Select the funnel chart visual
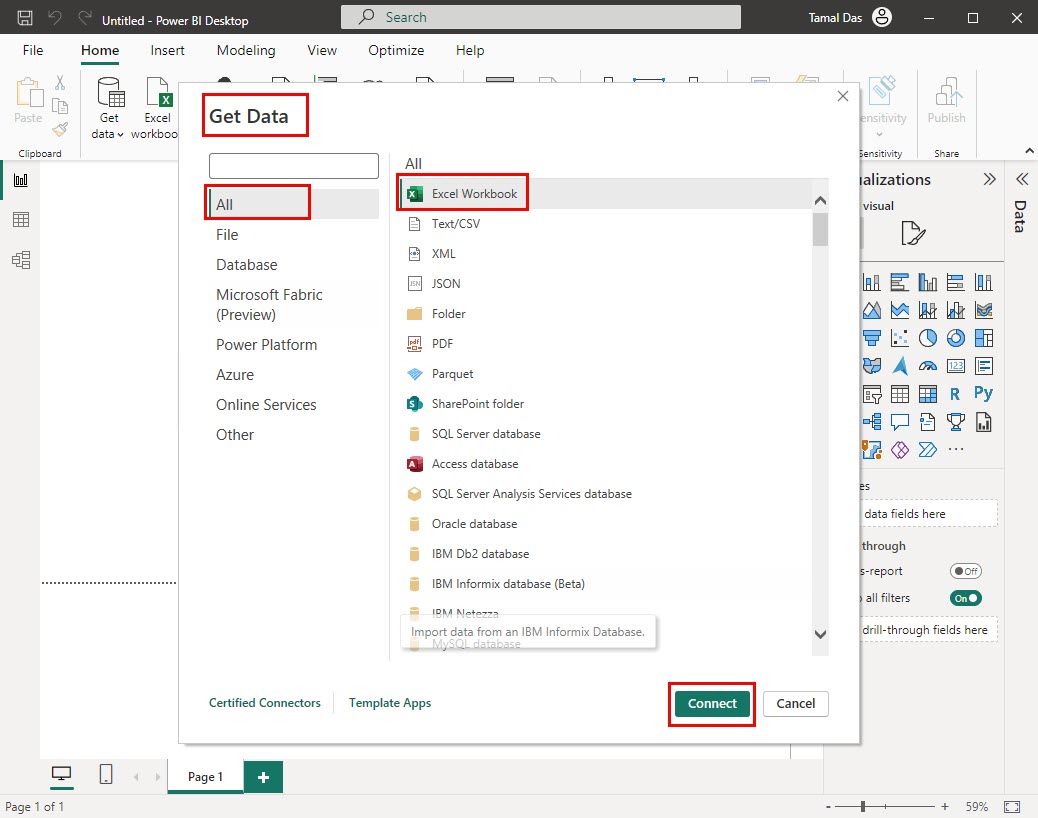 point(872,338)
